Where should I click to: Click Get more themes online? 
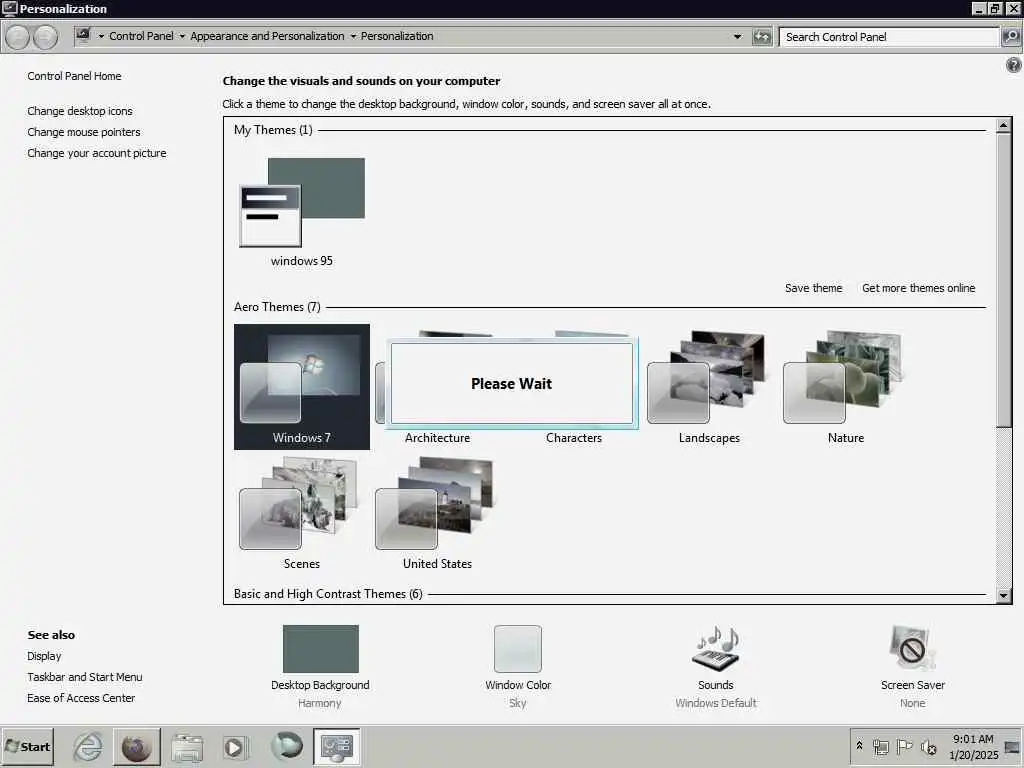tap(918, 288)
